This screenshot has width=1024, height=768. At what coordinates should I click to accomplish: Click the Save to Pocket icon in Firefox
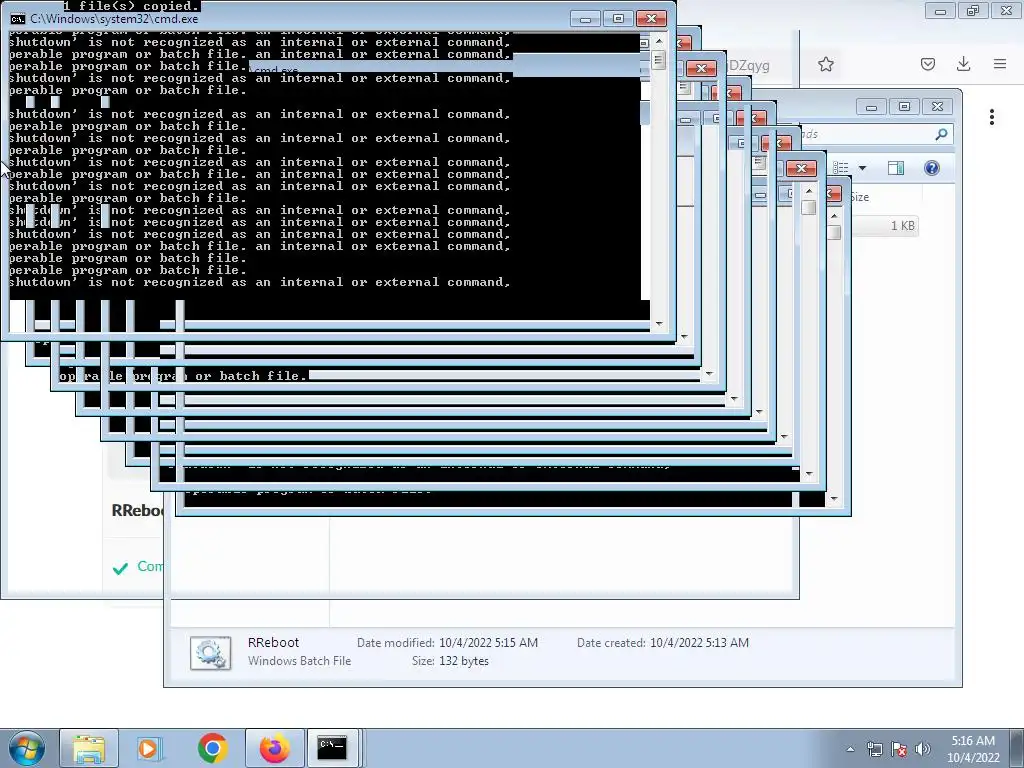[x=928, y=64]
